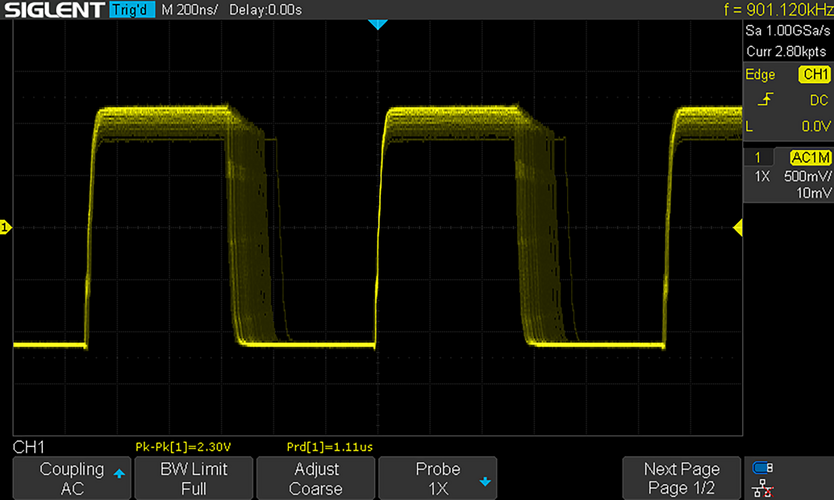Toggle the AC1M channel coupling badge
834x500 pixels.
(x=810, y=157)
